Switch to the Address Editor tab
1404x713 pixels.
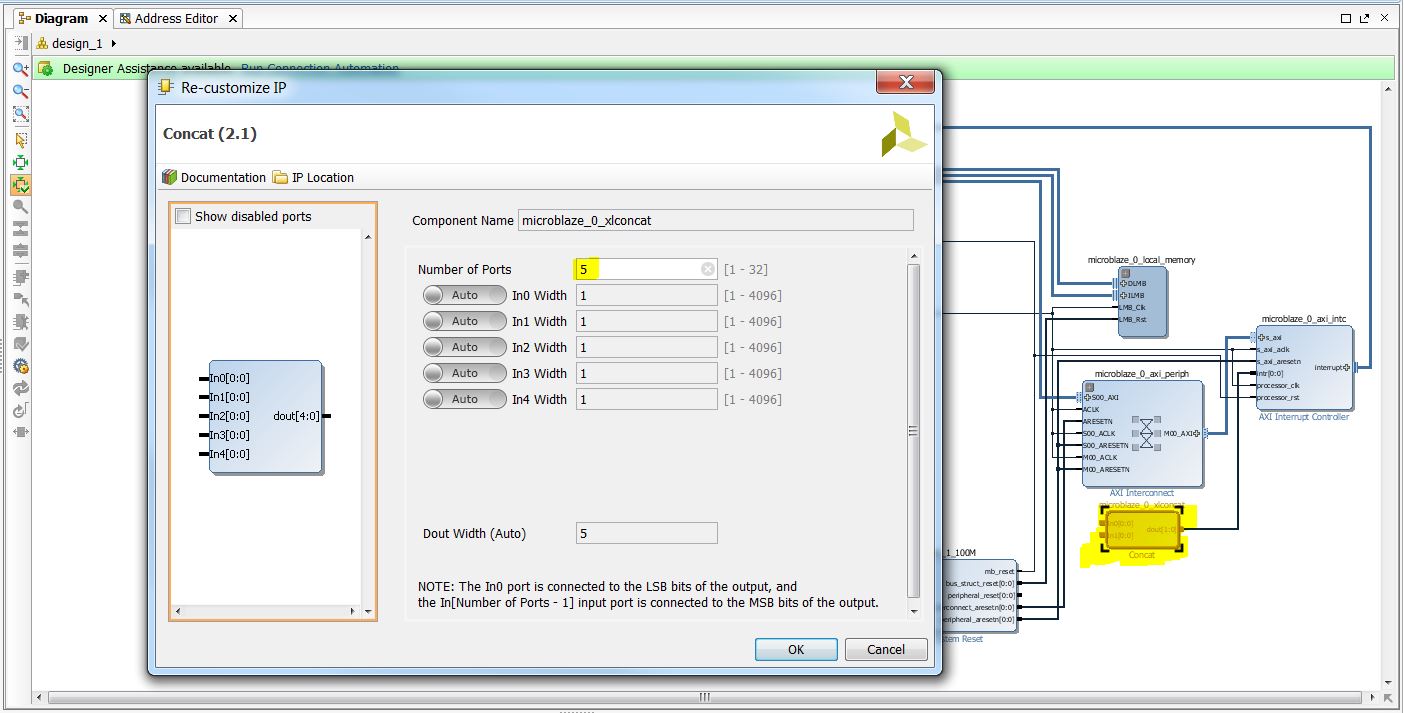(179, 19)
